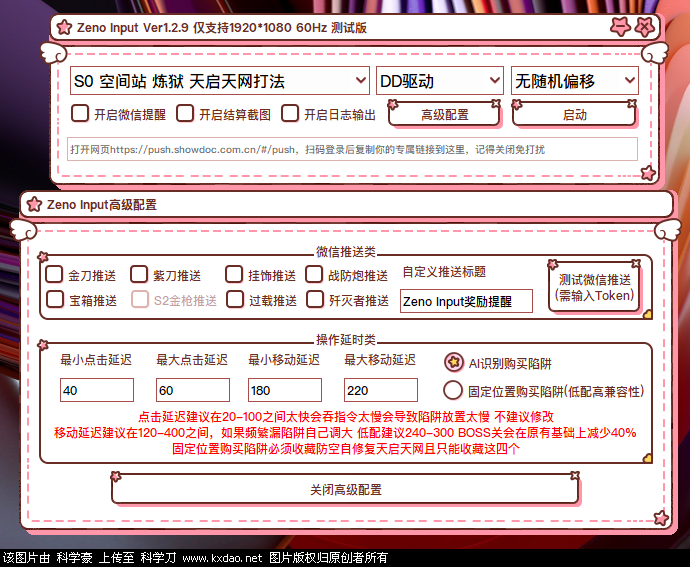Screen dimensions: 690x567
Task: Click the star at bottom-right corner of main panel
Action: pos(648,173)
